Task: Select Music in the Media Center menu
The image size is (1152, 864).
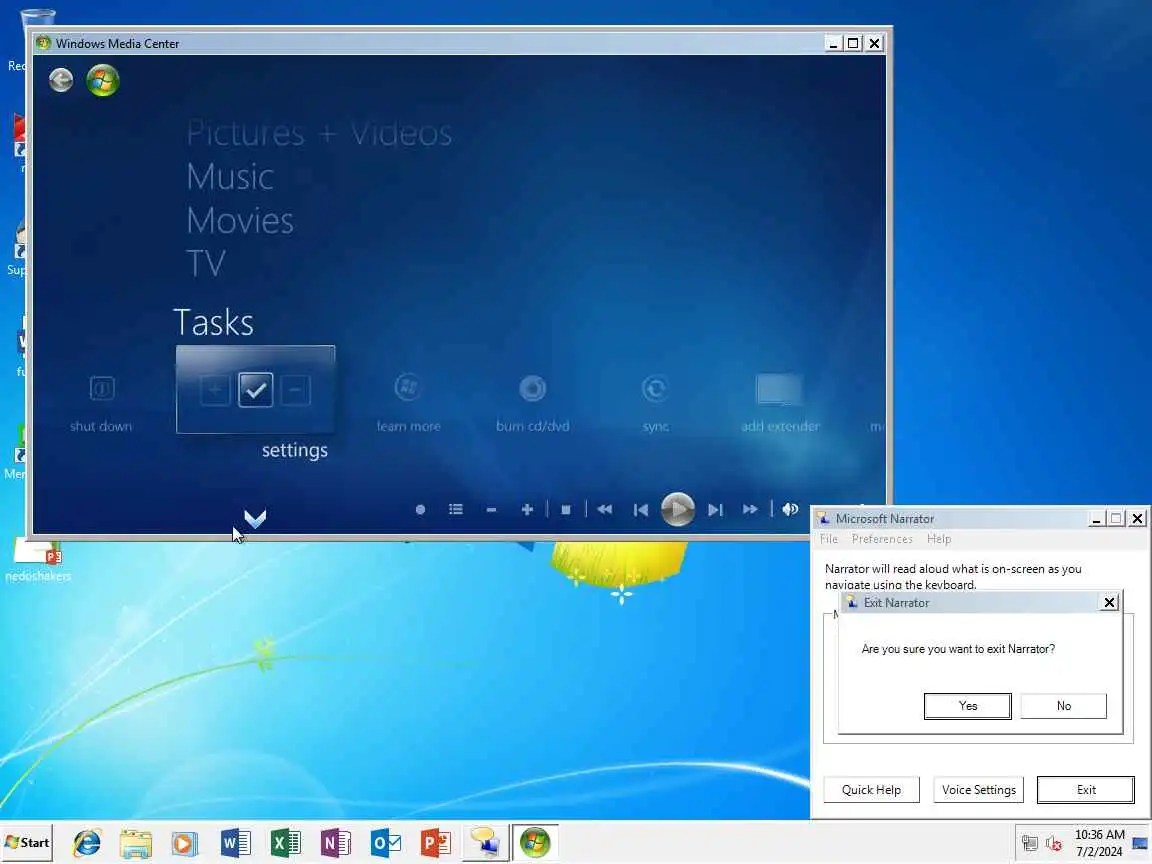Action: click(230, 177)
